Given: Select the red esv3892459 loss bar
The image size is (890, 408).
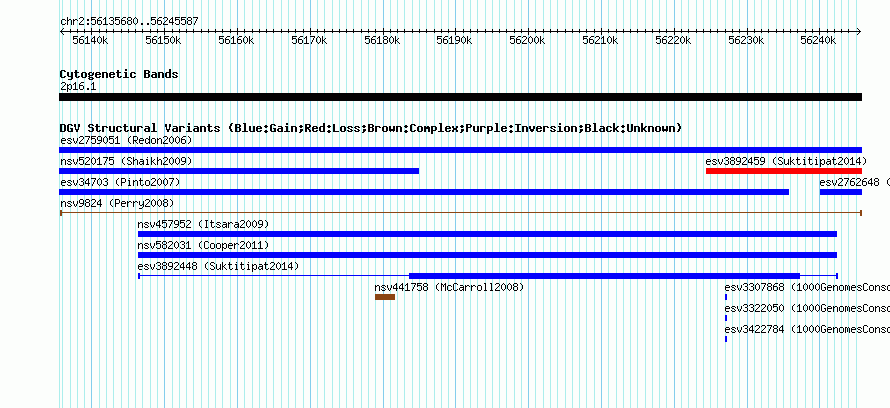Looking at the screenshot, I should tap(784, 171).
